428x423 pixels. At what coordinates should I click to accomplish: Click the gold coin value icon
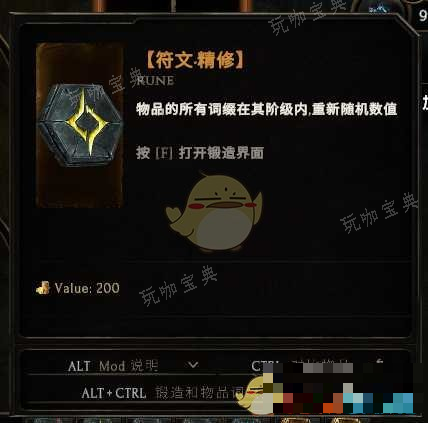click(43, 288)
